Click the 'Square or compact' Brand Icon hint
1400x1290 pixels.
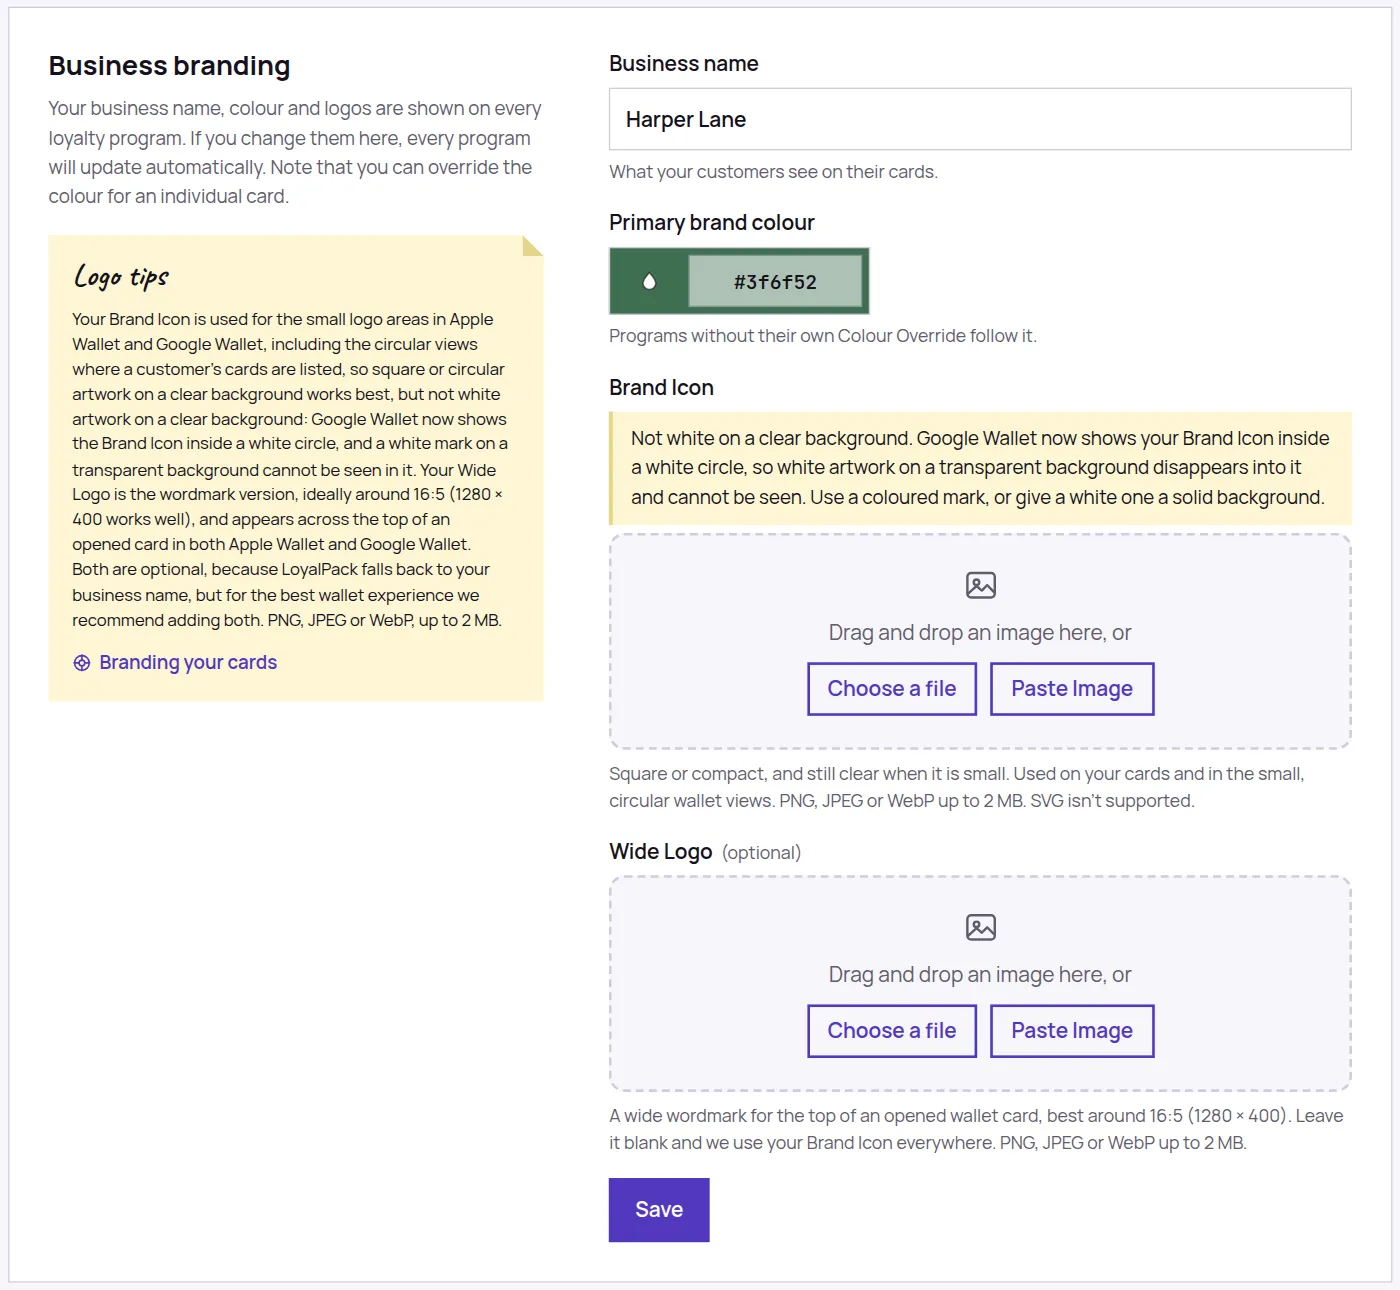click(957, 787)
